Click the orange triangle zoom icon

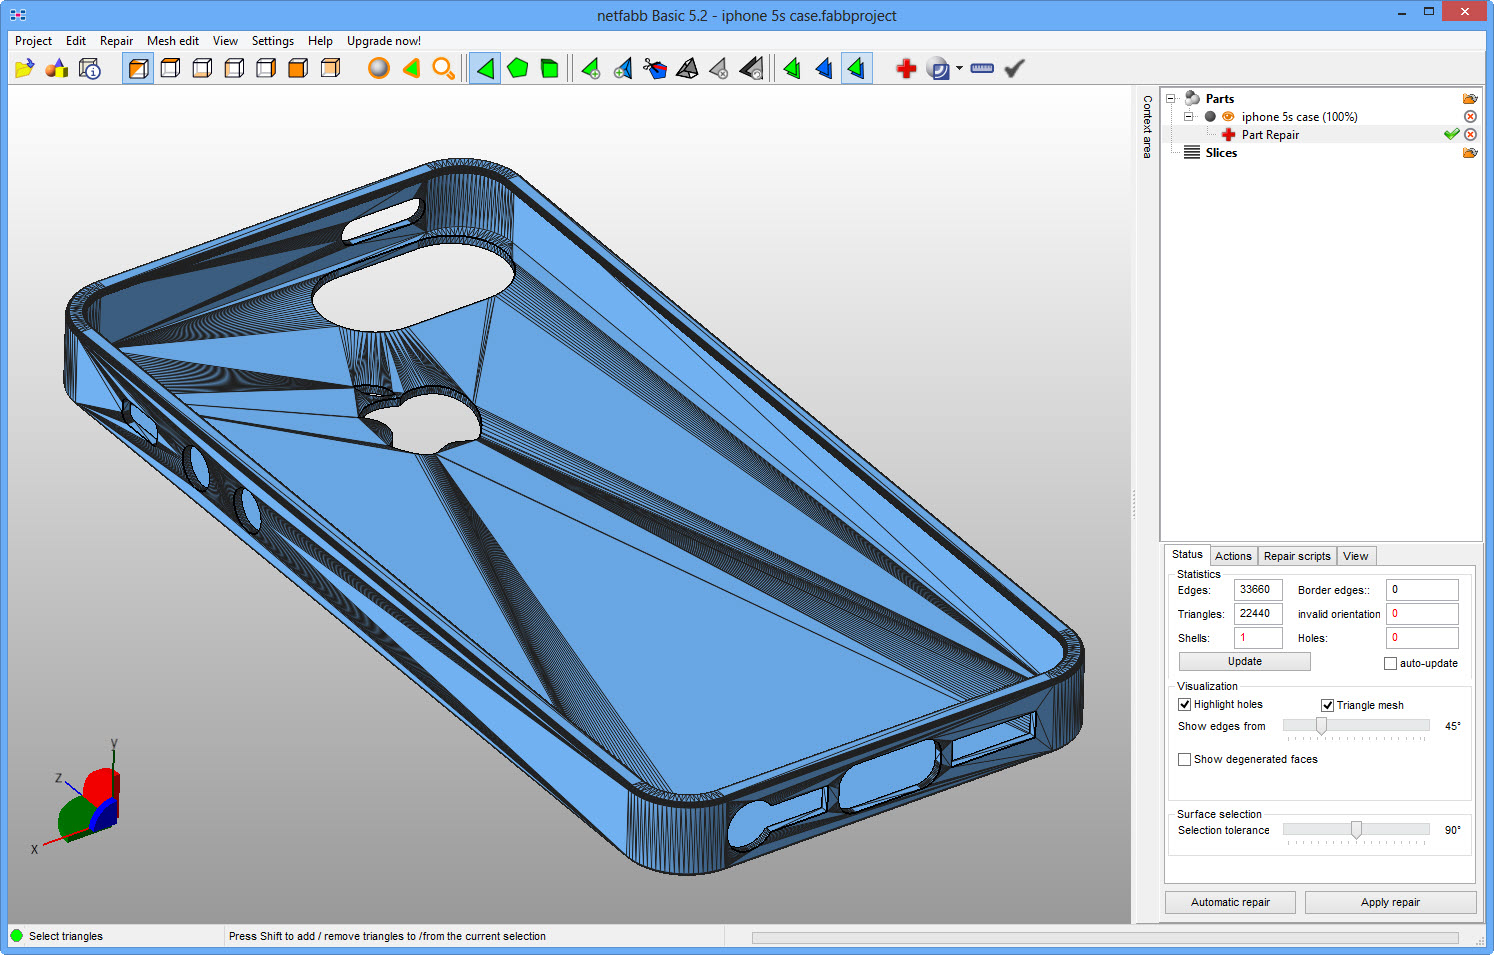coord(411,68)
